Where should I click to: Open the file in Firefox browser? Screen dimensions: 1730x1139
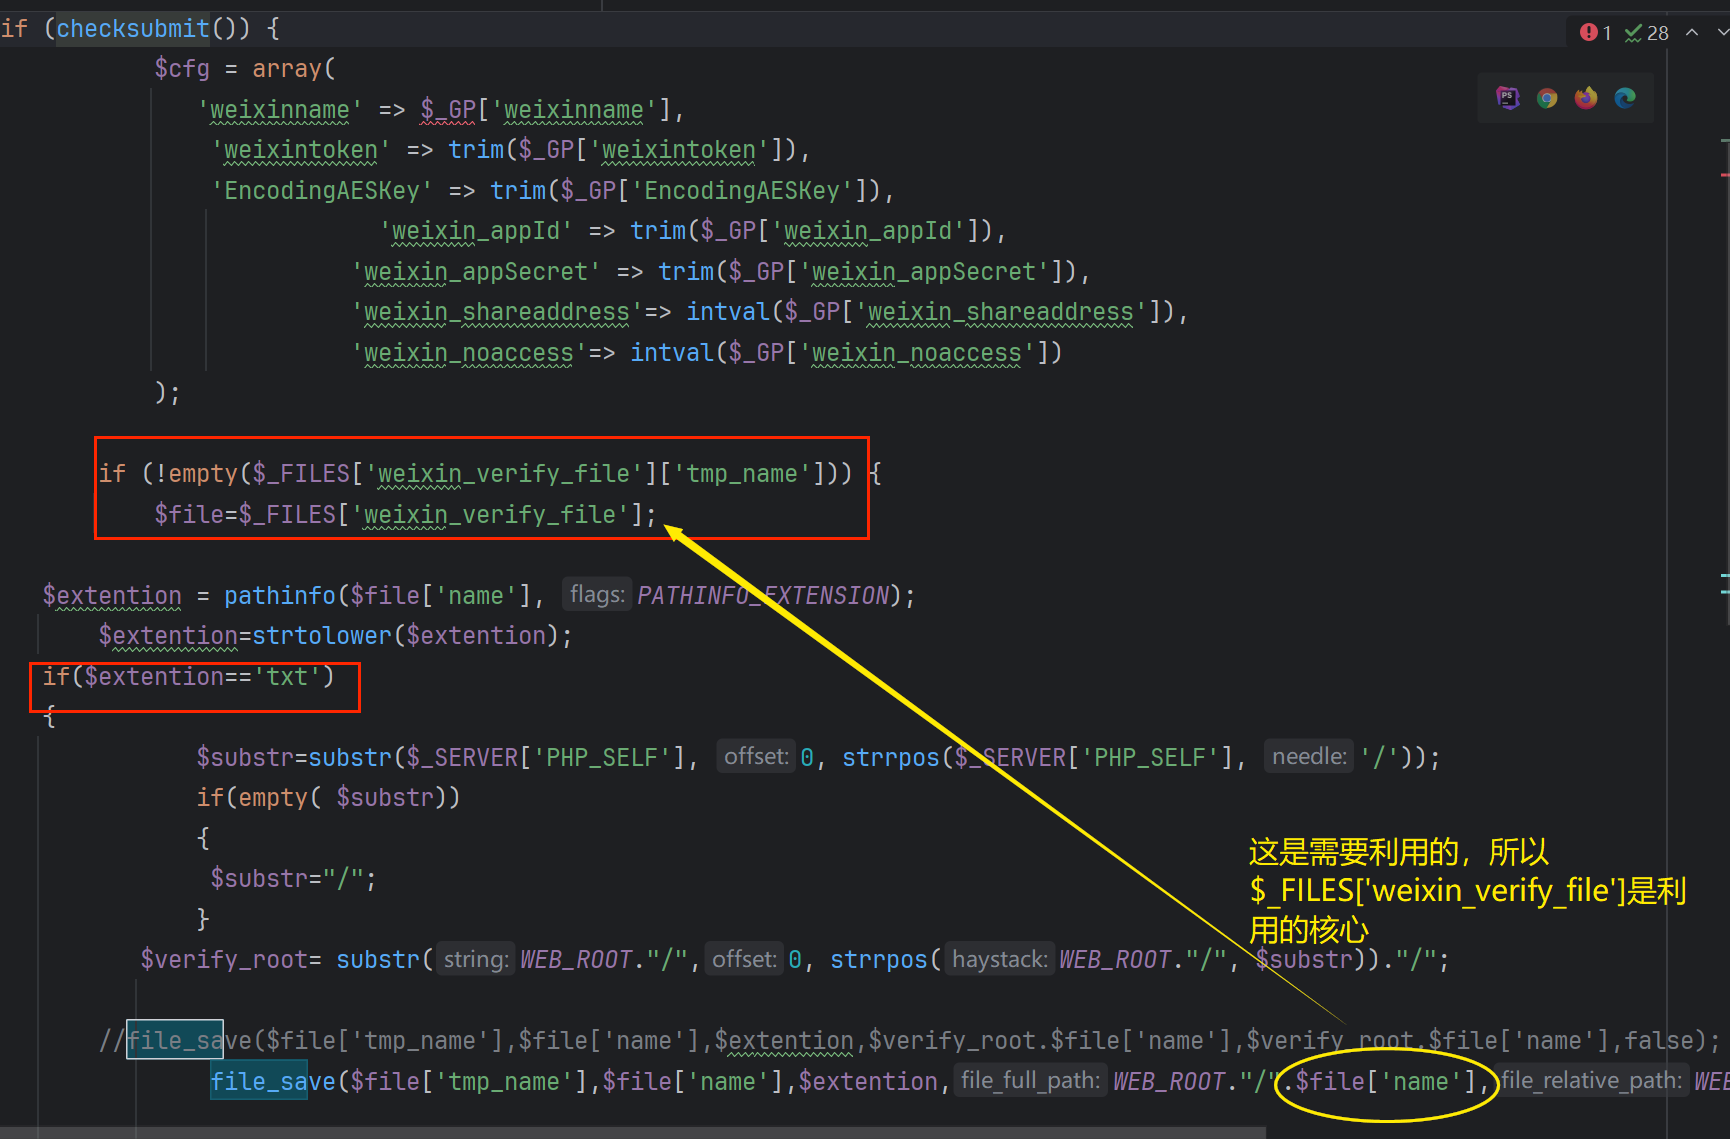[x=1586, y=97]
